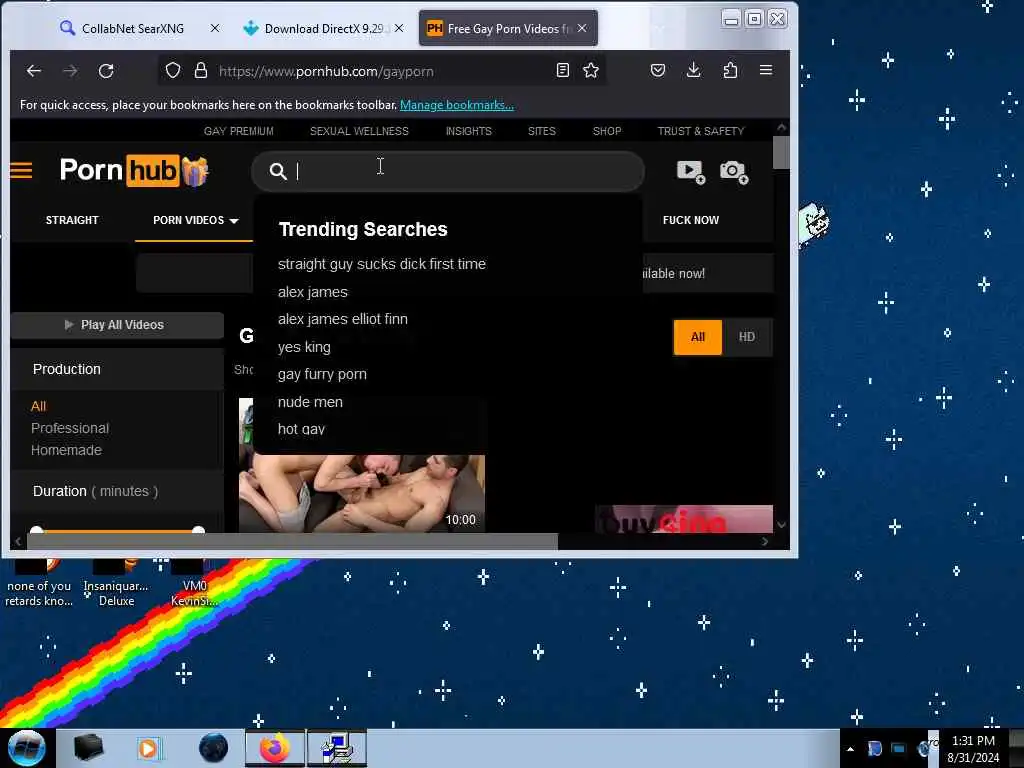Open the taskbar clock showing 1:31 PM
This screenshot has height=768, width=1024.
pyautogui.click(x=973, y=749)
